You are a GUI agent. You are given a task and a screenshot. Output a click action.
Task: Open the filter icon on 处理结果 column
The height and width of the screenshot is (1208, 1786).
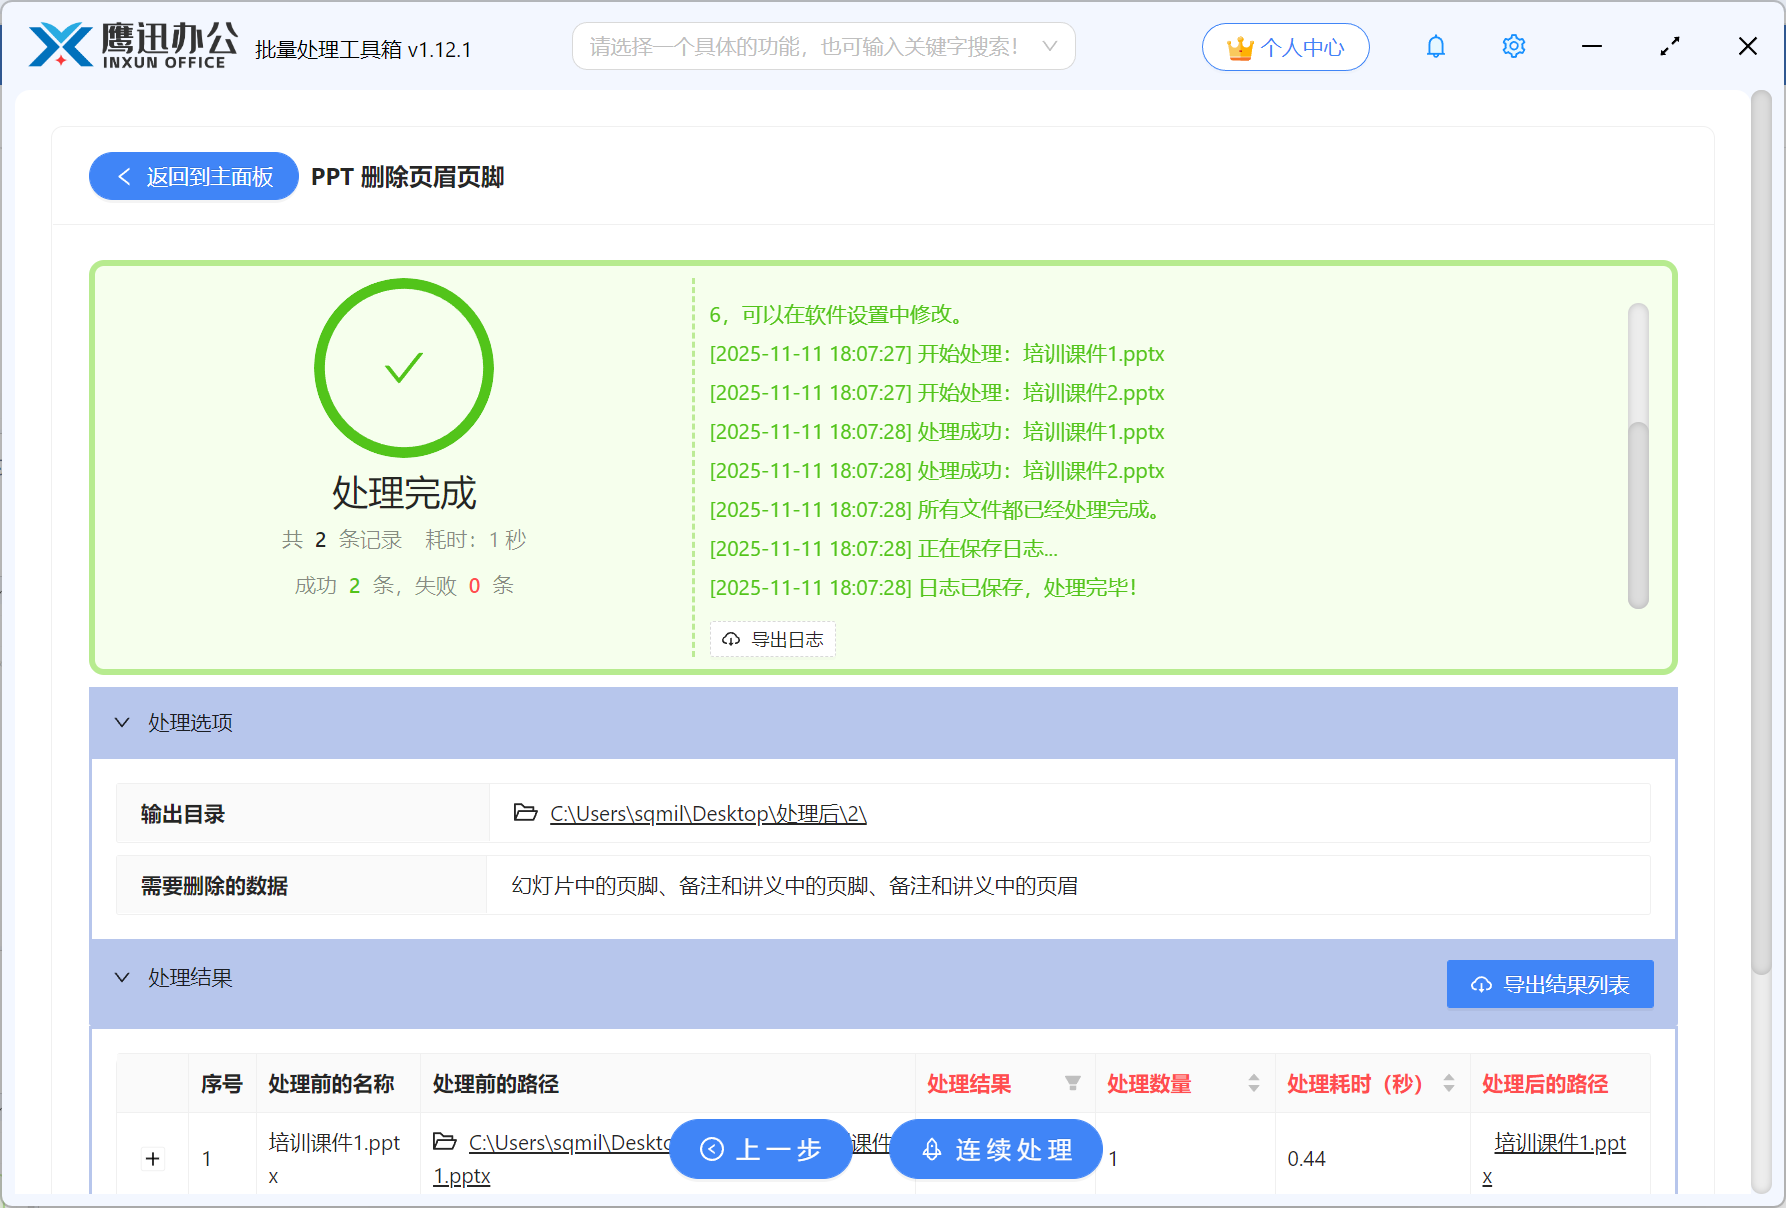(x=1073, y=1083)
